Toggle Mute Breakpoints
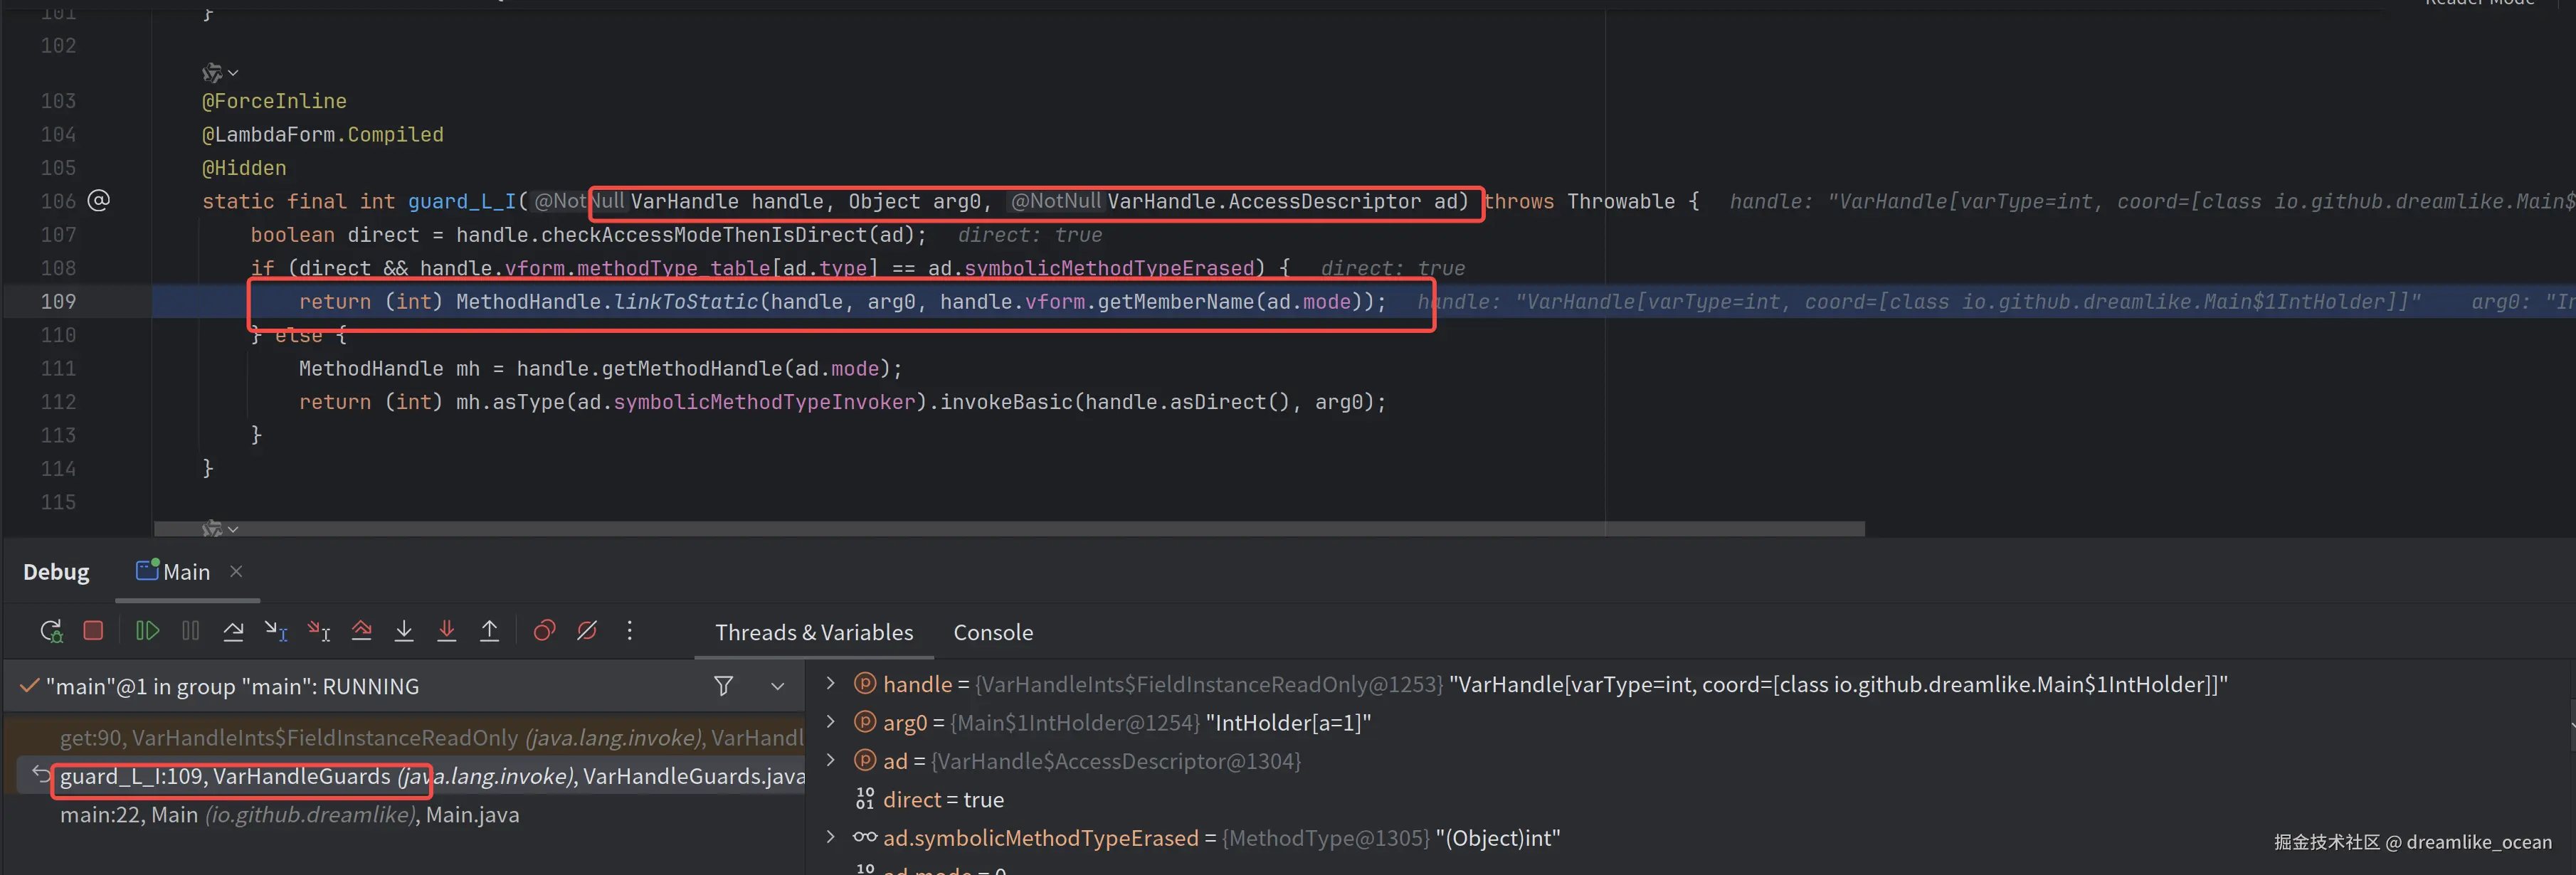The width and height of the screenshot is (2576, 875). (x=587, y=631)
